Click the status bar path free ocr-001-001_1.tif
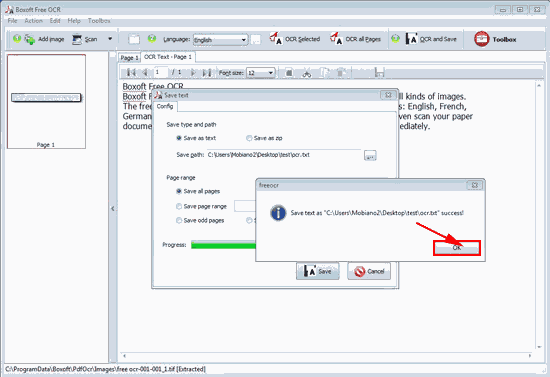550x377 pixels. click(x=105, y=369)
